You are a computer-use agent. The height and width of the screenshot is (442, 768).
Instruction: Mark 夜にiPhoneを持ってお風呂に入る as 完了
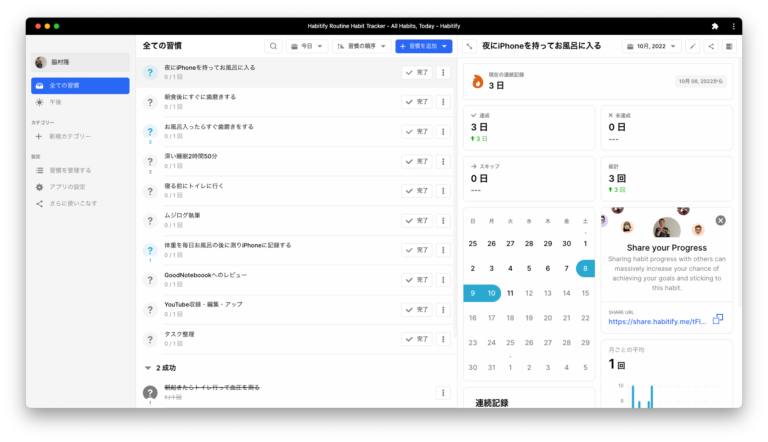coord(416,72)
